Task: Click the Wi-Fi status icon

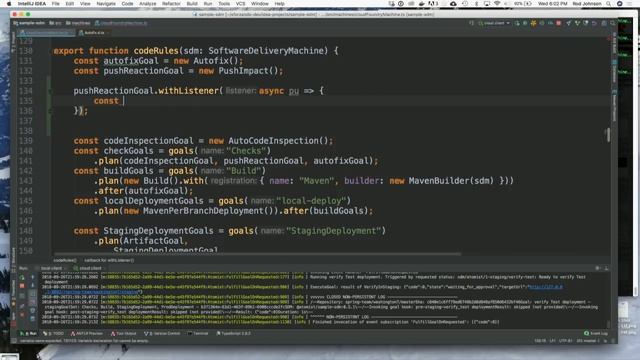Action: pyautogui.click(x=497, y=4)
